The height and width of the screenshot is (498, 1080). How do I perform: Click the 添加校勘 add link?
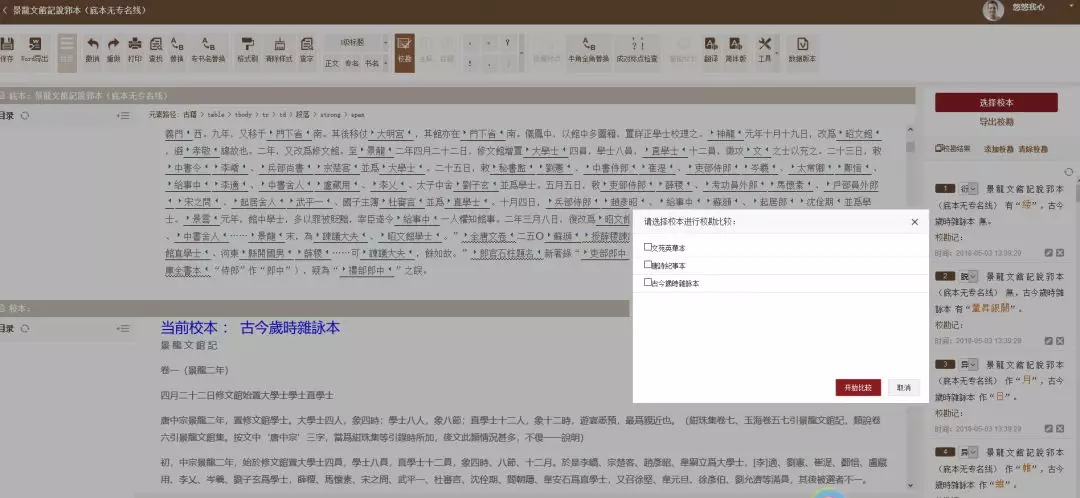[x=999, y=149]
